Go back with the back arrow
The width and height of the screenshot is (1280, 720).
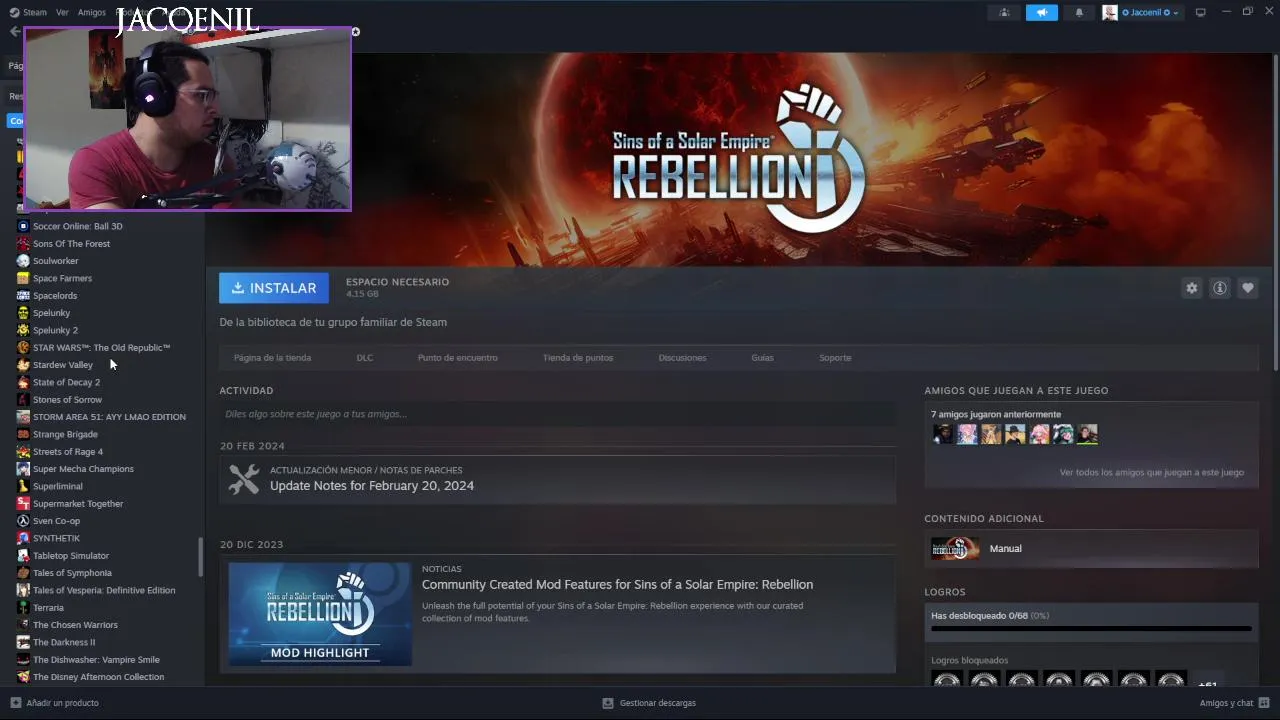[x=14, y=32]
